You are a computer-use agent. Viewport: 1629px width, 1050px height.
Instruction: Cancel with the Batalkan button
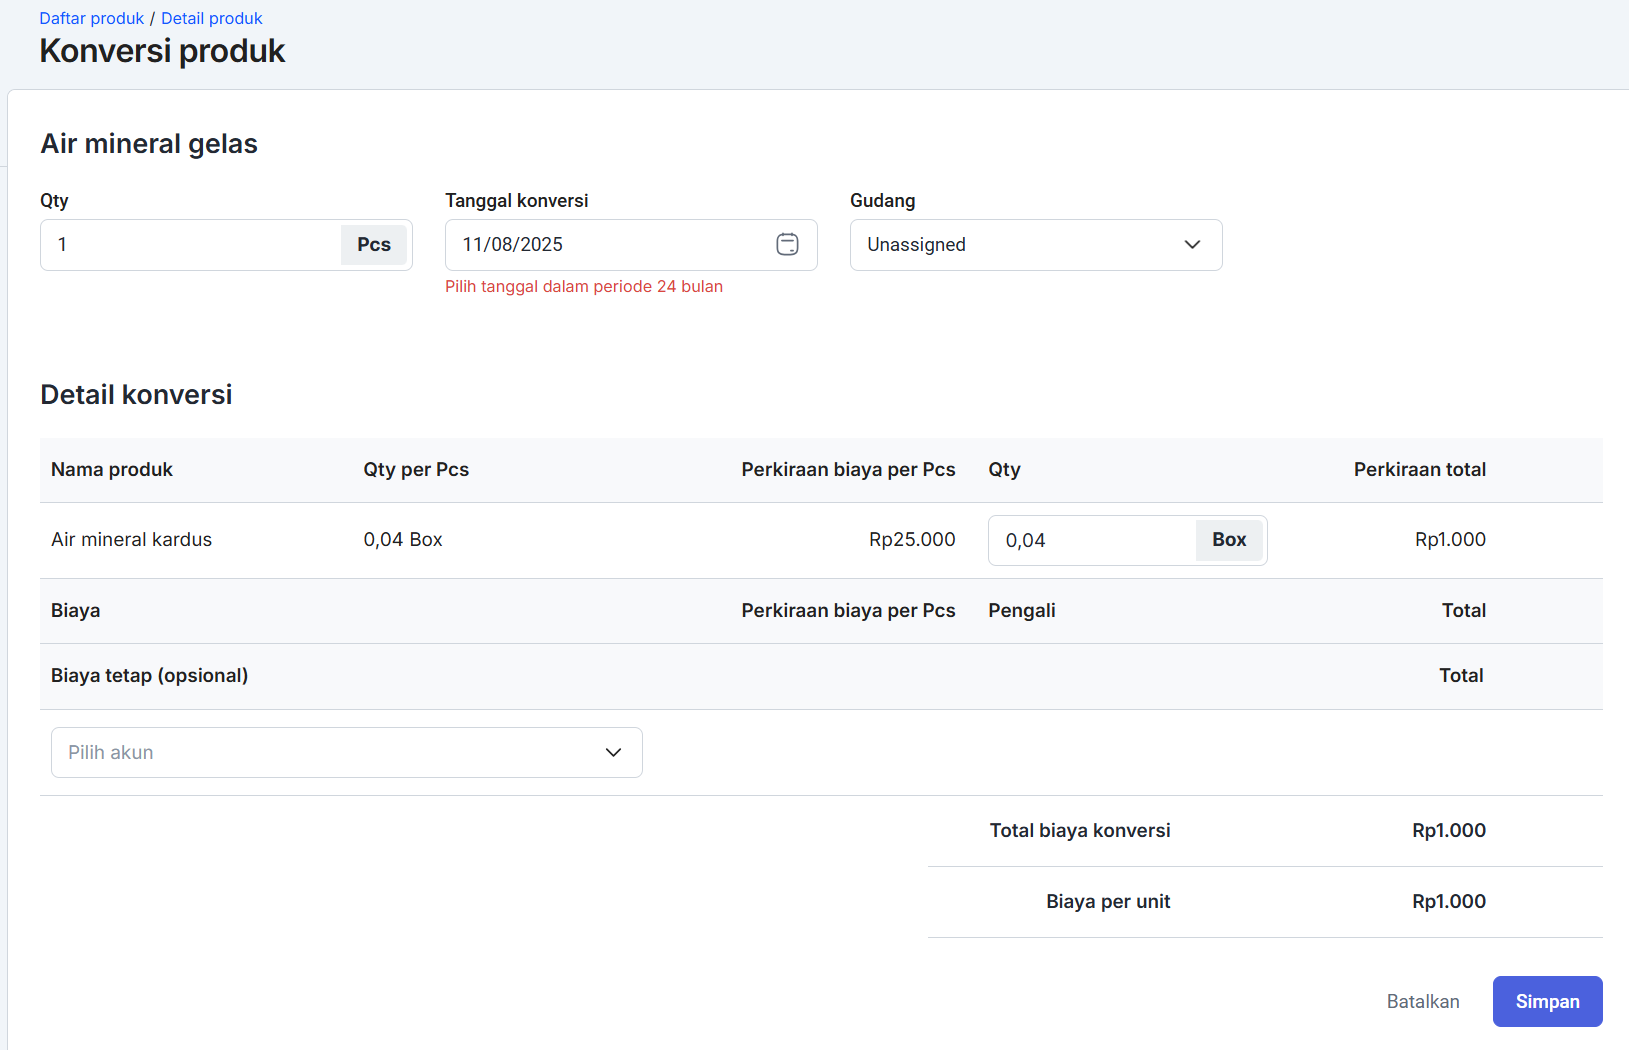click(x=1422, y=1002)
